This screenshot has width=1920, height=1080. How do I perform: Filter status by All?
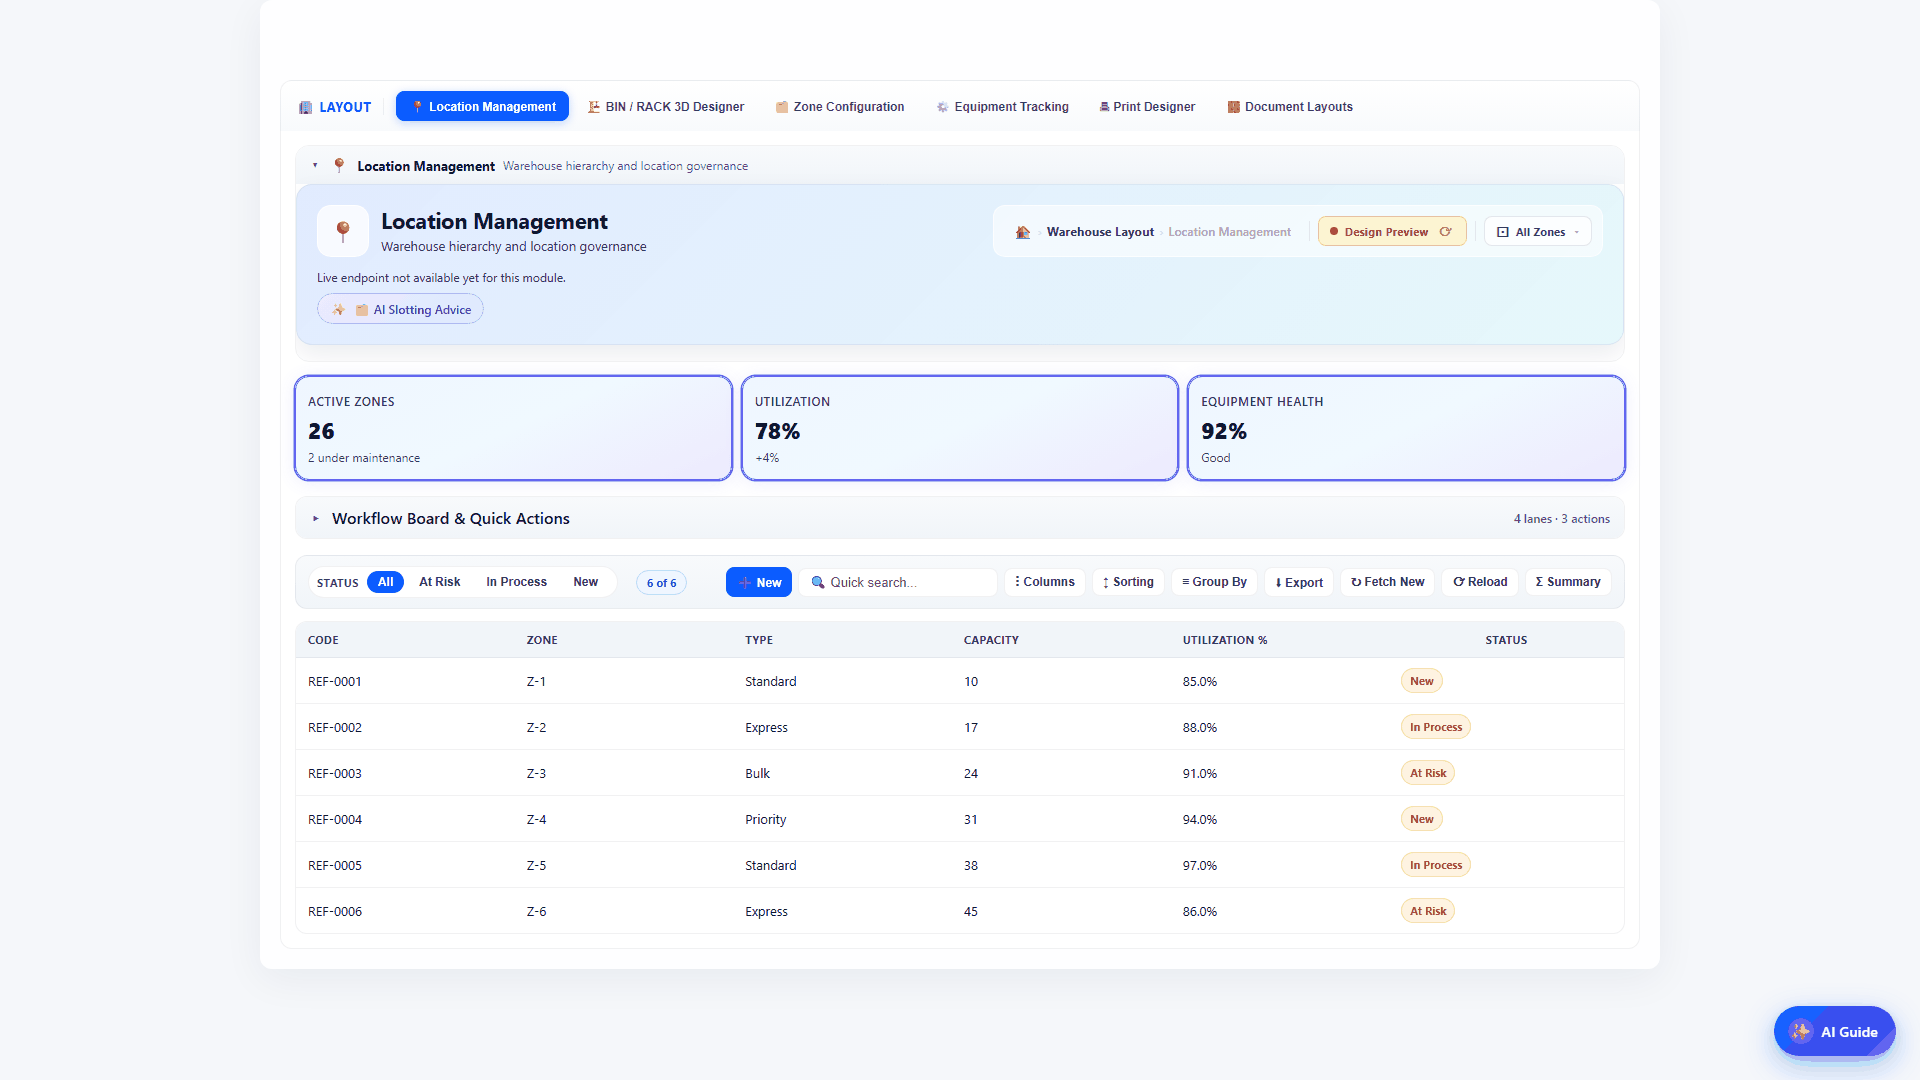click(x=385, y=582)
